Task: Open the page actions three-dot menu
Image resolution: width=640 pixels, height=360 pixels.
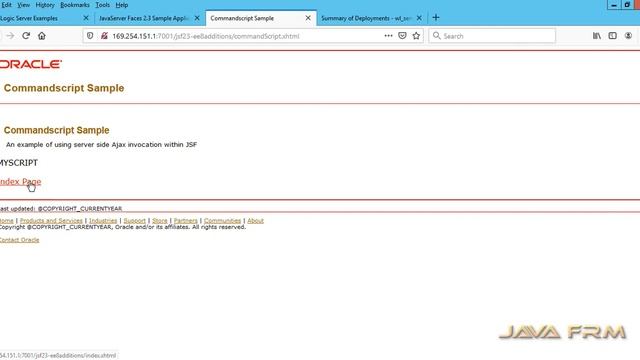Action: point(388,36)
